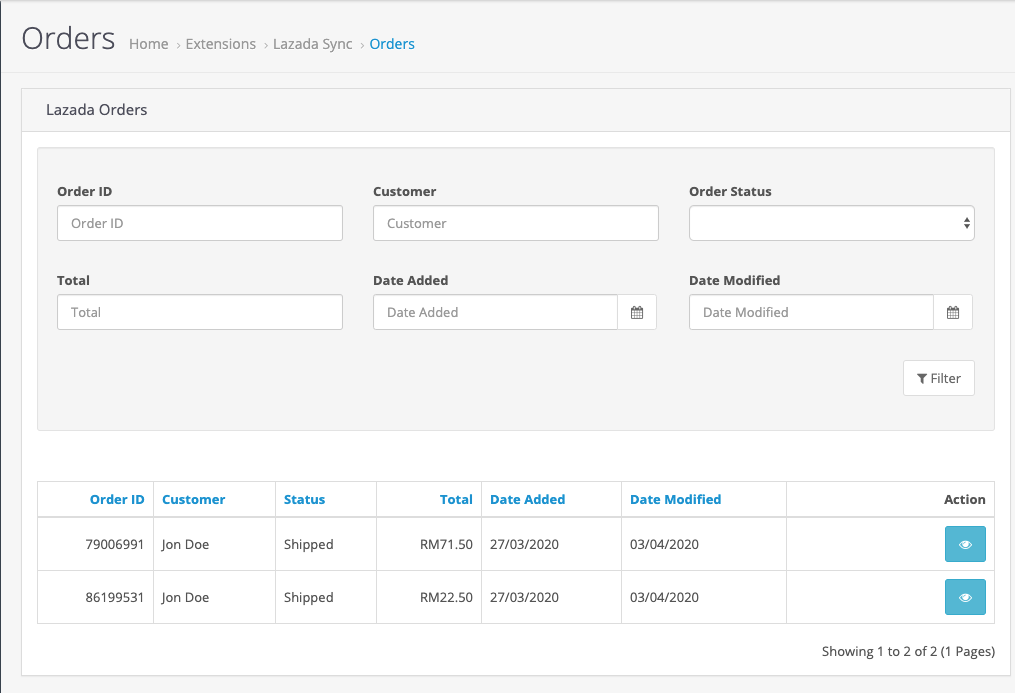Sort table by Customer column header
Image resolution: width=1015 pixels, height=693 pixels.
pyautogui.click(x=193, y=500)
